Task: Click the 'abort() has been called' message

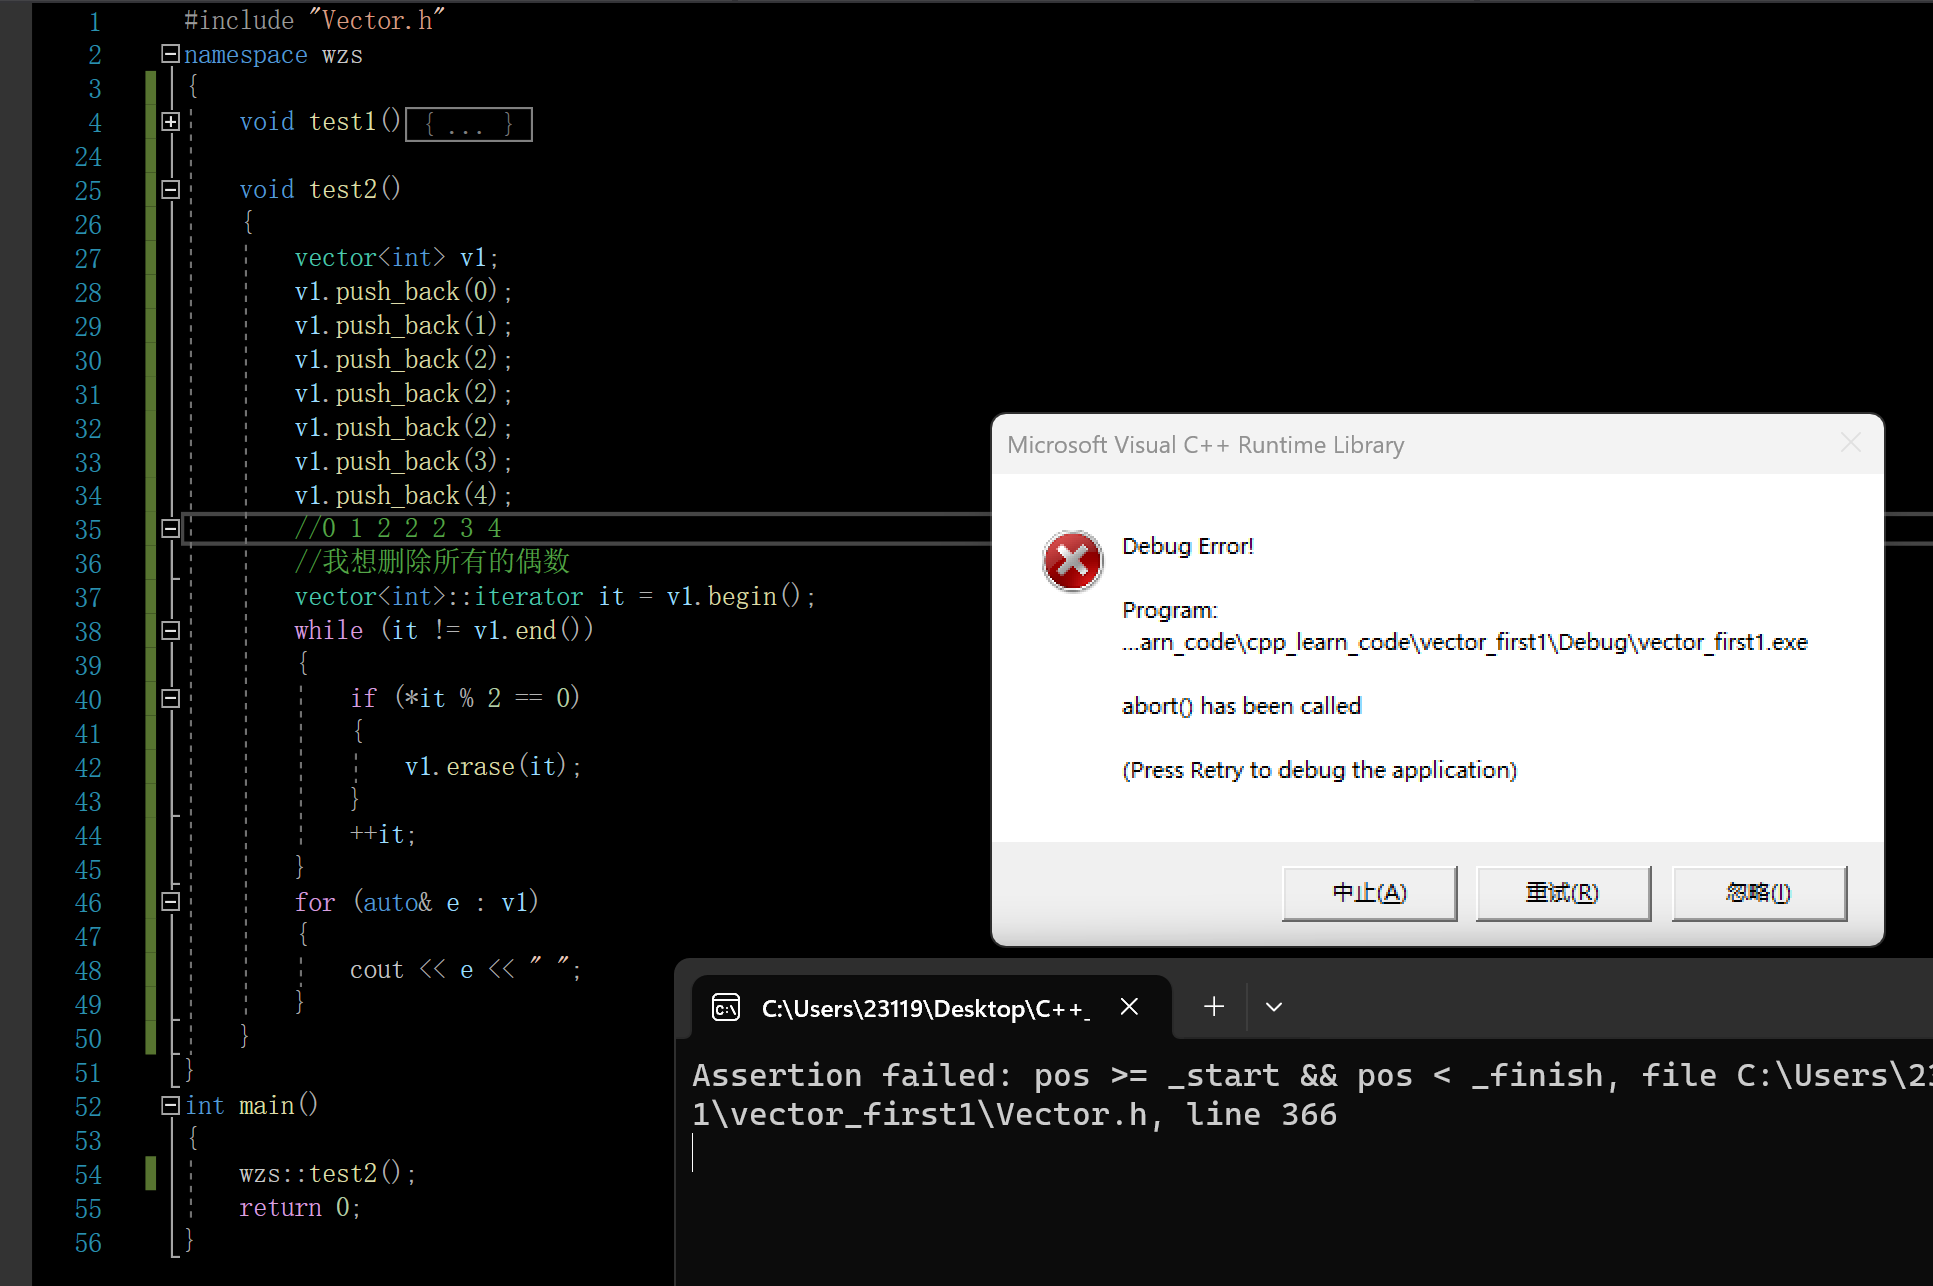Action: 1241,706
